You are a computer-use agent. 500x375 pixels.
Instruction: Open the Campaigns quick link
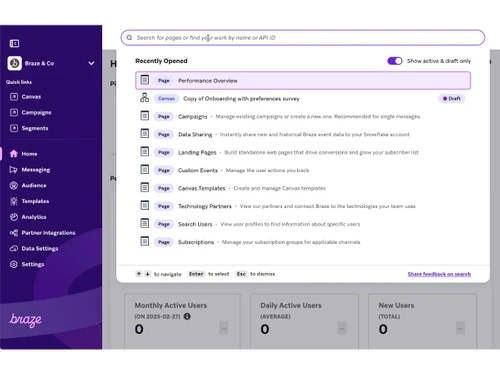pos(36,112)
